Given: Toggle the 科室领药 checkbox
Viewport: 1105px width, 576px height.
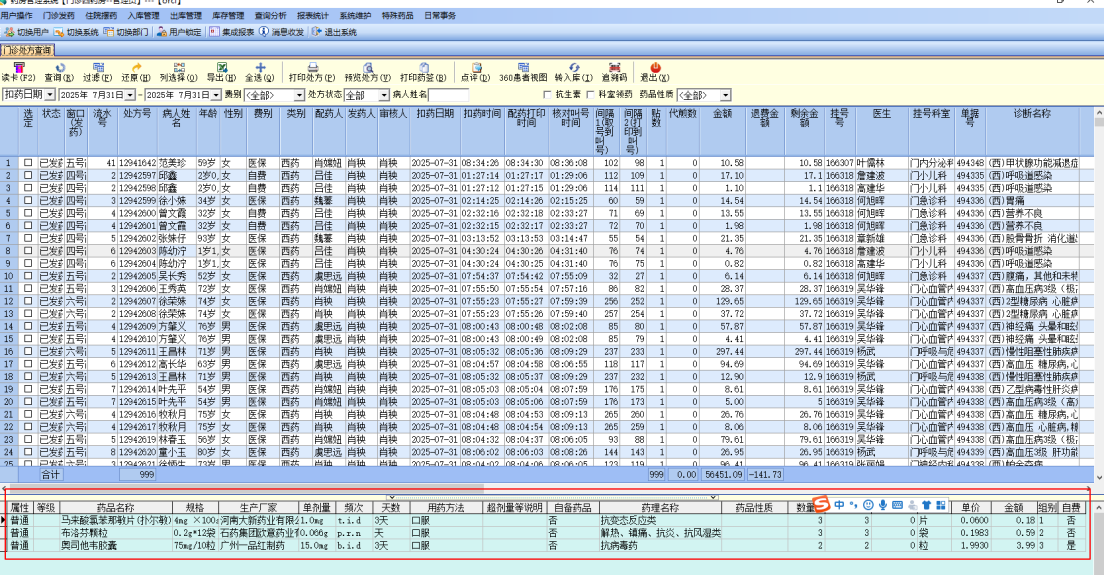Looking at the screenshot, I should (x=591, y=94).
